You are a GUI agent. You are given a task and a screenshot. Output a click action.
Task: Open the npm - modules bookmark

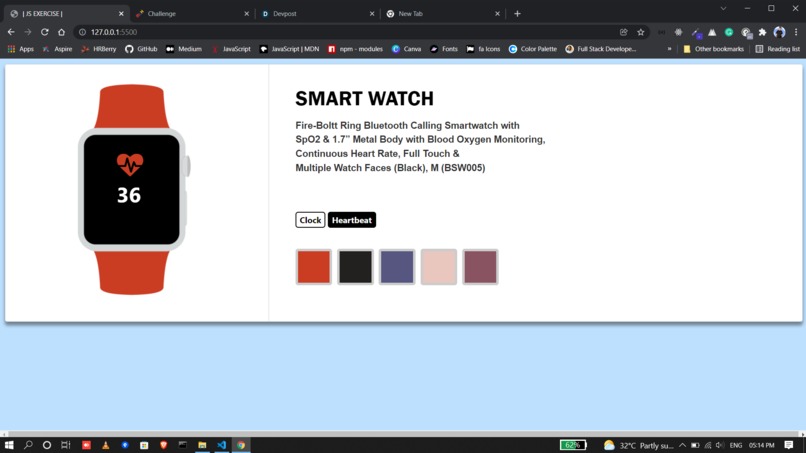click(355, 49)
